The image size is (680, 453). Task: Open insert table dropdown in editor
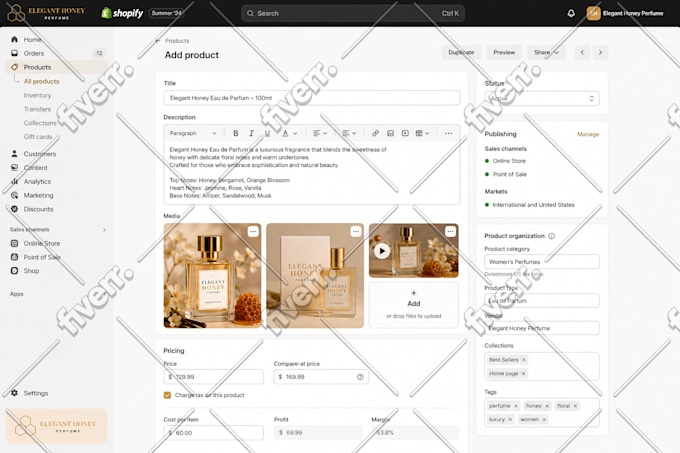click(x=422, y=133)
